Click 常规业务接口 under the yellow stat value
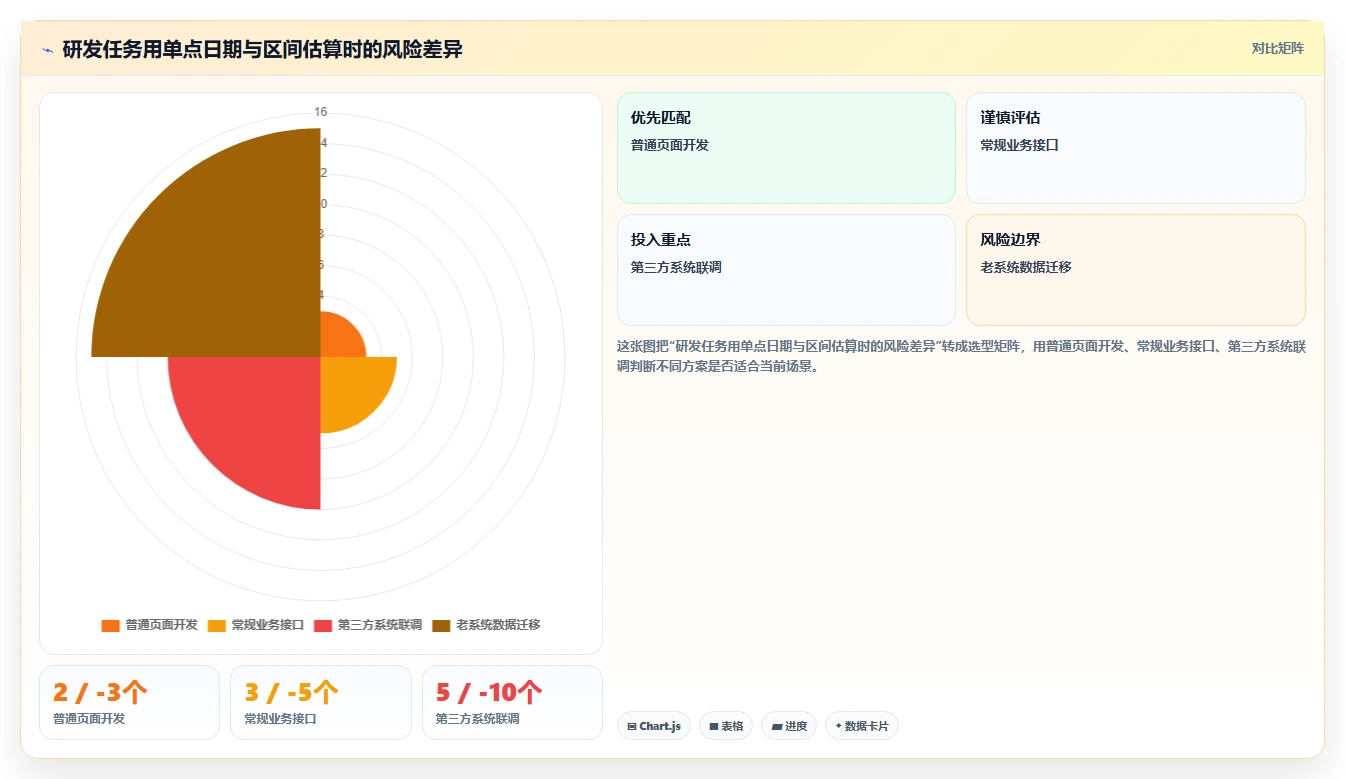This screenshot has height=779, width=1345. click(x=280, y=718)
